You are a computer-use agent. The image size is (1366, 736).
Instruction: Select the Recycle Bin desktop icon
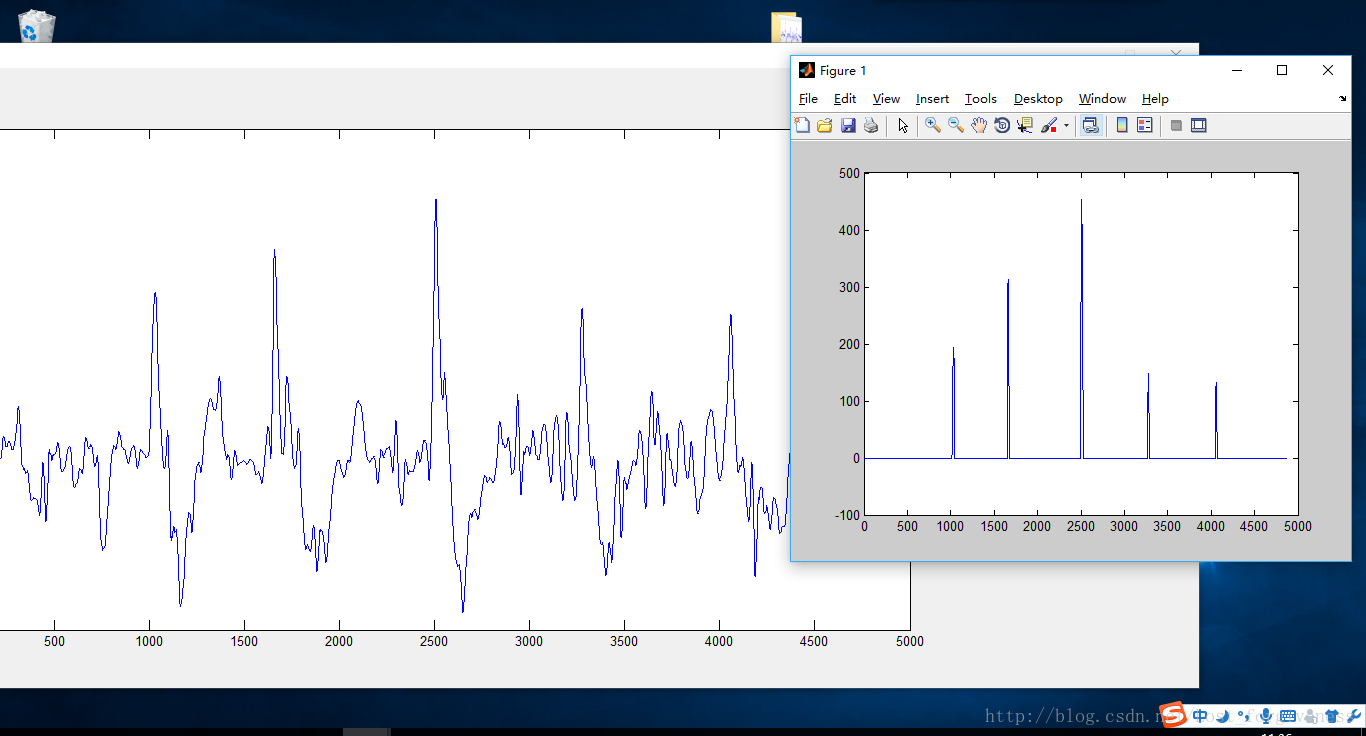pyautogui.click(x=37, y=26)
